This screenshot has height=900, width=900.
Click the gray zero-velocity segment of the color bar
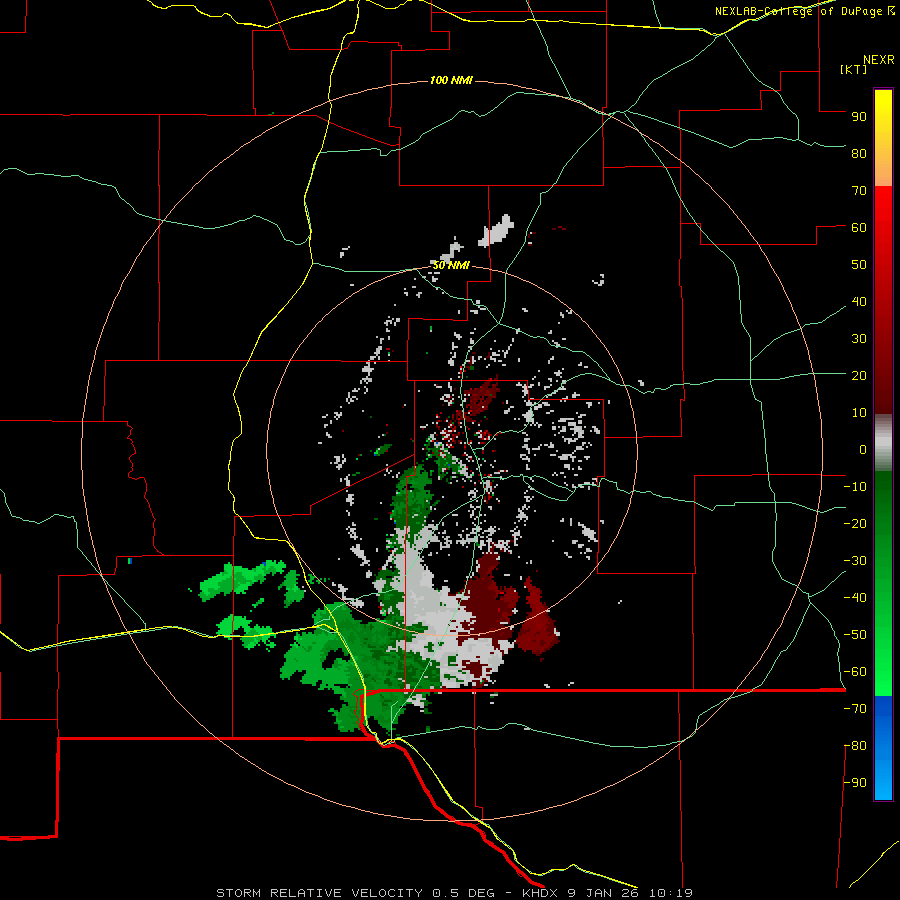tap(883, 443)
